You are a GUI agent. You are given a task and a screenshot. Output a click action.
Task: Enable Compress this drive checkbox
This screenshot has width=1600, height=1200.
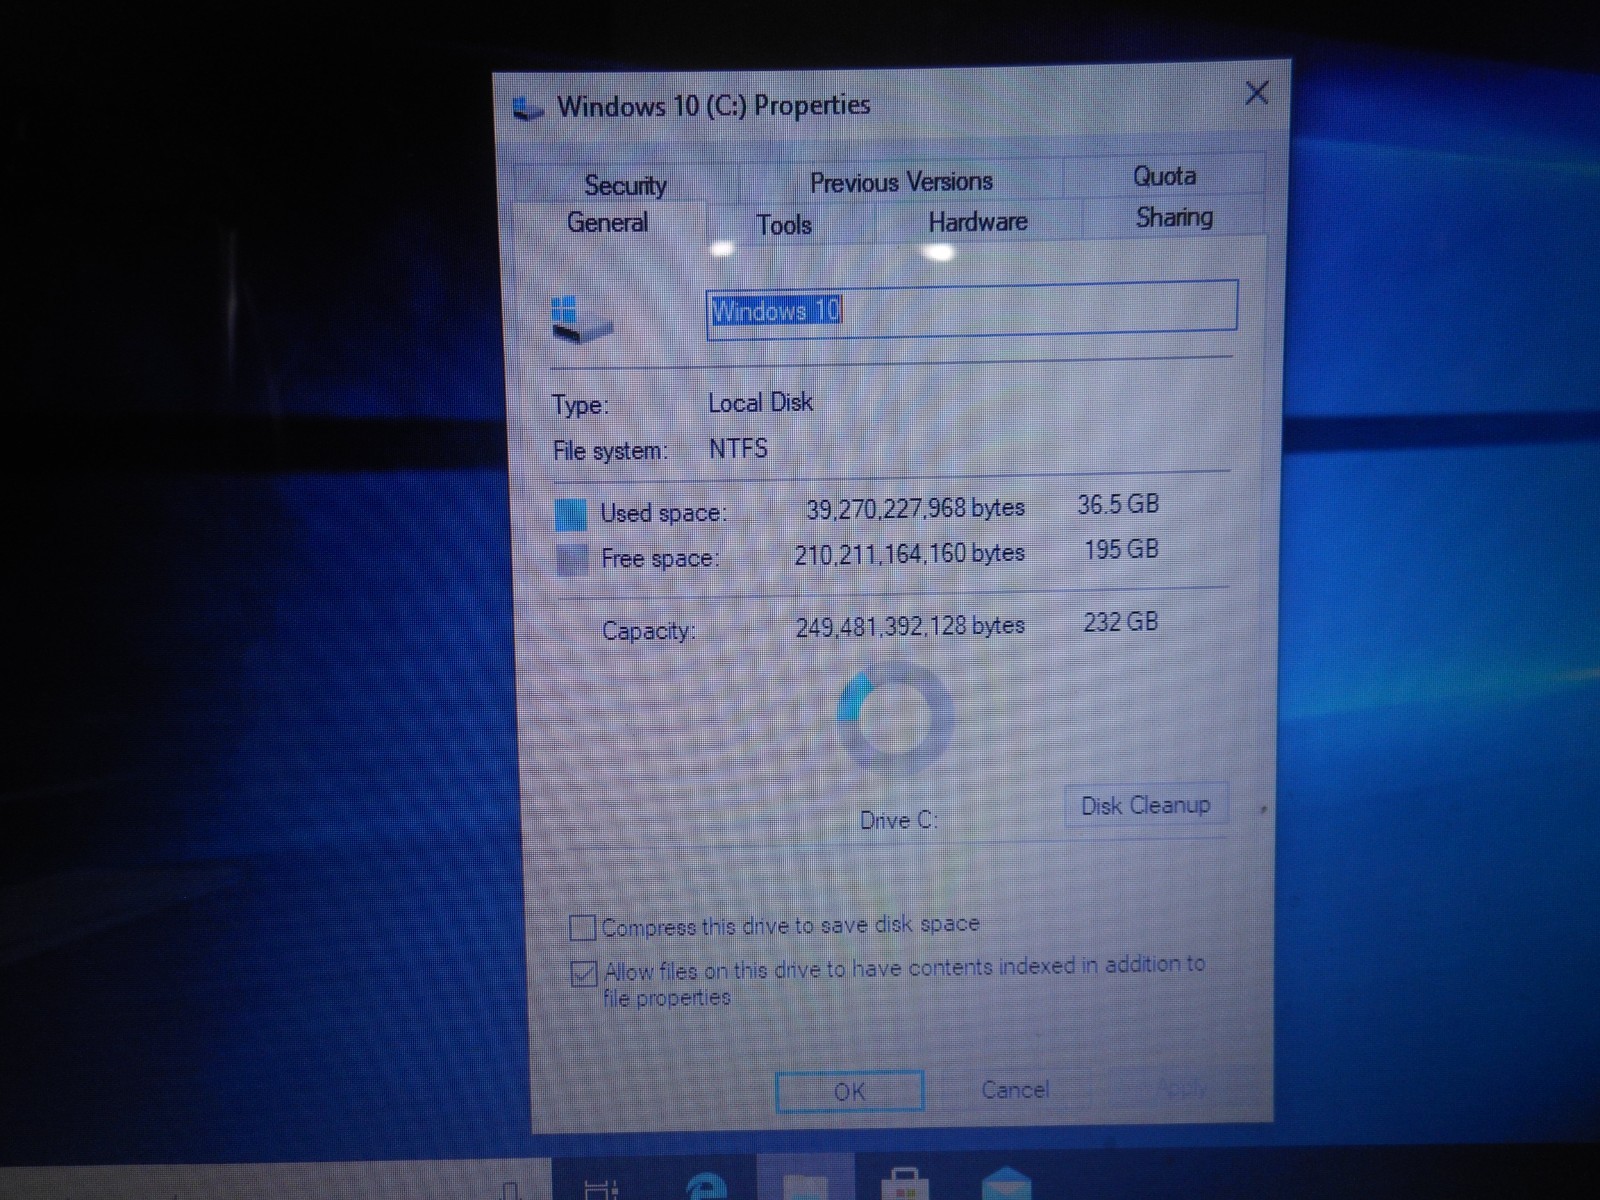pos(582,928)
